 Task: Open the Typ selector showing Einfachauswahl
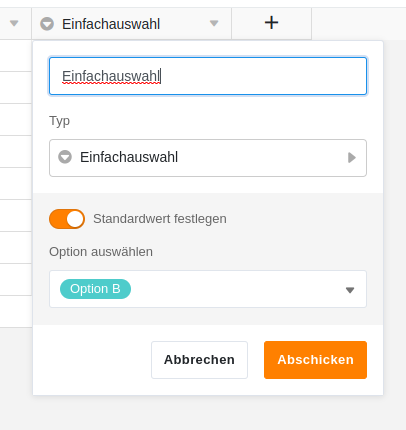pyautogui.click(x=208, y=158)
